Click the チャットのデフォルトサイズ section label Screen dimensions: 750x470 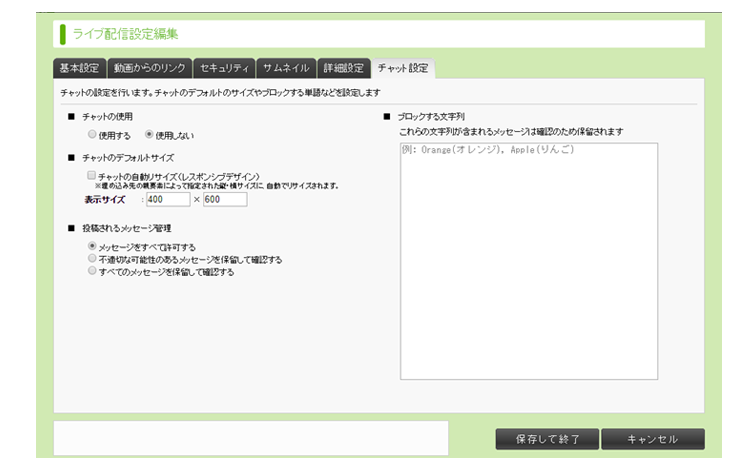coord(128,158)
